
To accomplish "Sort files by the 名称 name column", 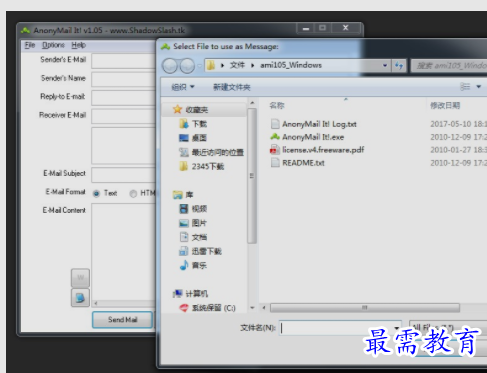I will click(277, 106).
